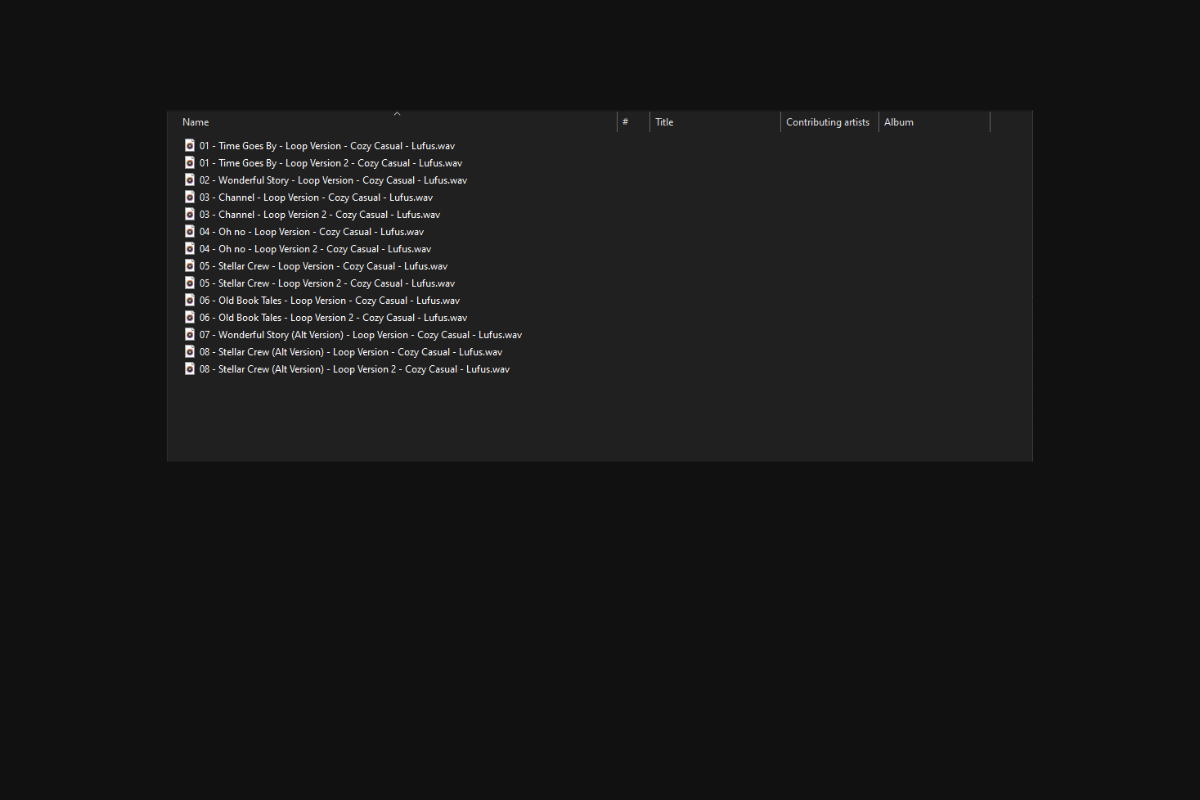The image size is (1200, 800).
Task: Select 04 - Oh no - Loop Version 2 file
Action: tap(315, 249)
